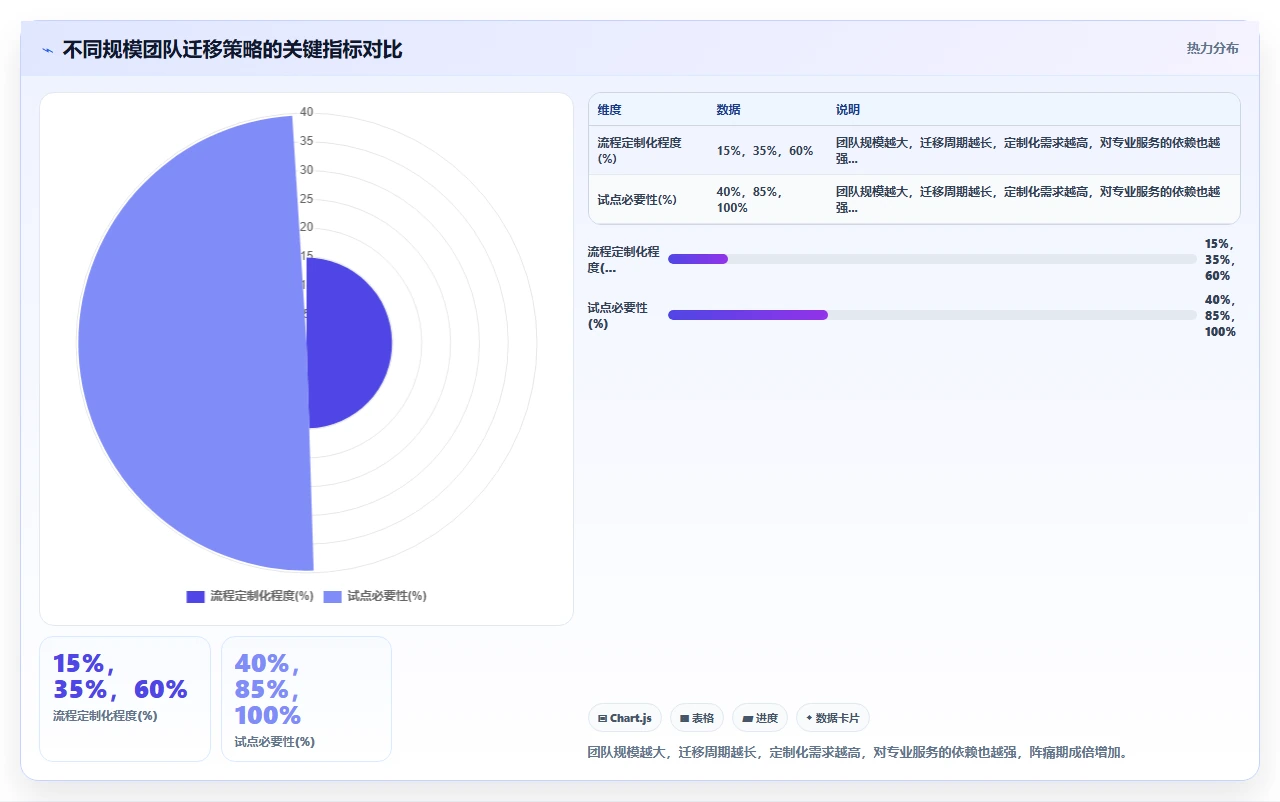1280x802 pixels.
Task: Click the 维度 column header
Action: (x=610, y=110)
